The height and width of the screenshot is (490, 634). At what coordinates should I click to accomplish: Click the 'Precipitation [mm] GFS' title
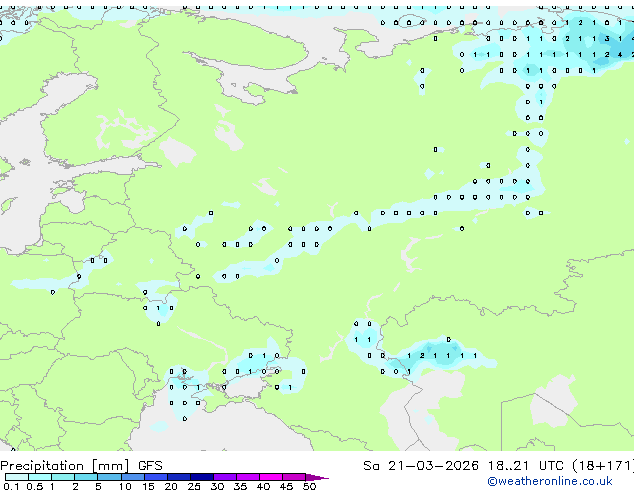pos(81,466)
